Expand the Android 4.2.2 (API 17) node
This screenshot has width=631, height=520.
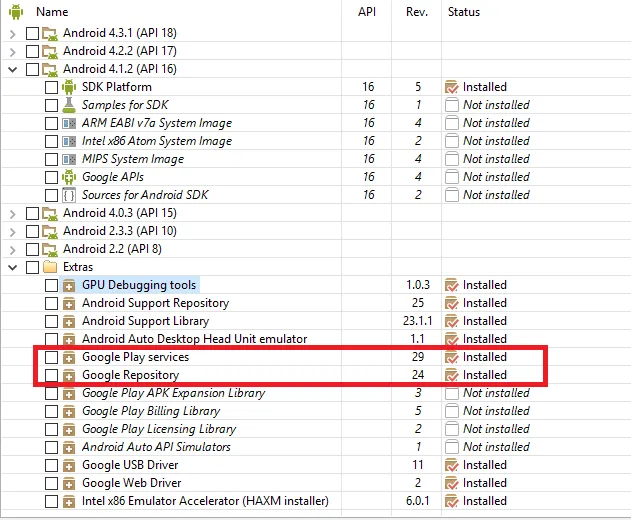tap(13, 52)
